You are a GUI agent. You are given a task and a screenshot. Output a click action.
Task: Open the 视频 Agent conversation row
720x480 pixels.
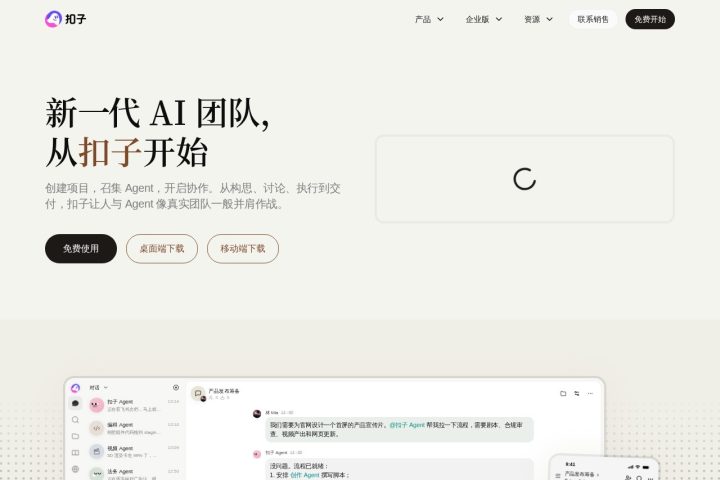(134, 451)
